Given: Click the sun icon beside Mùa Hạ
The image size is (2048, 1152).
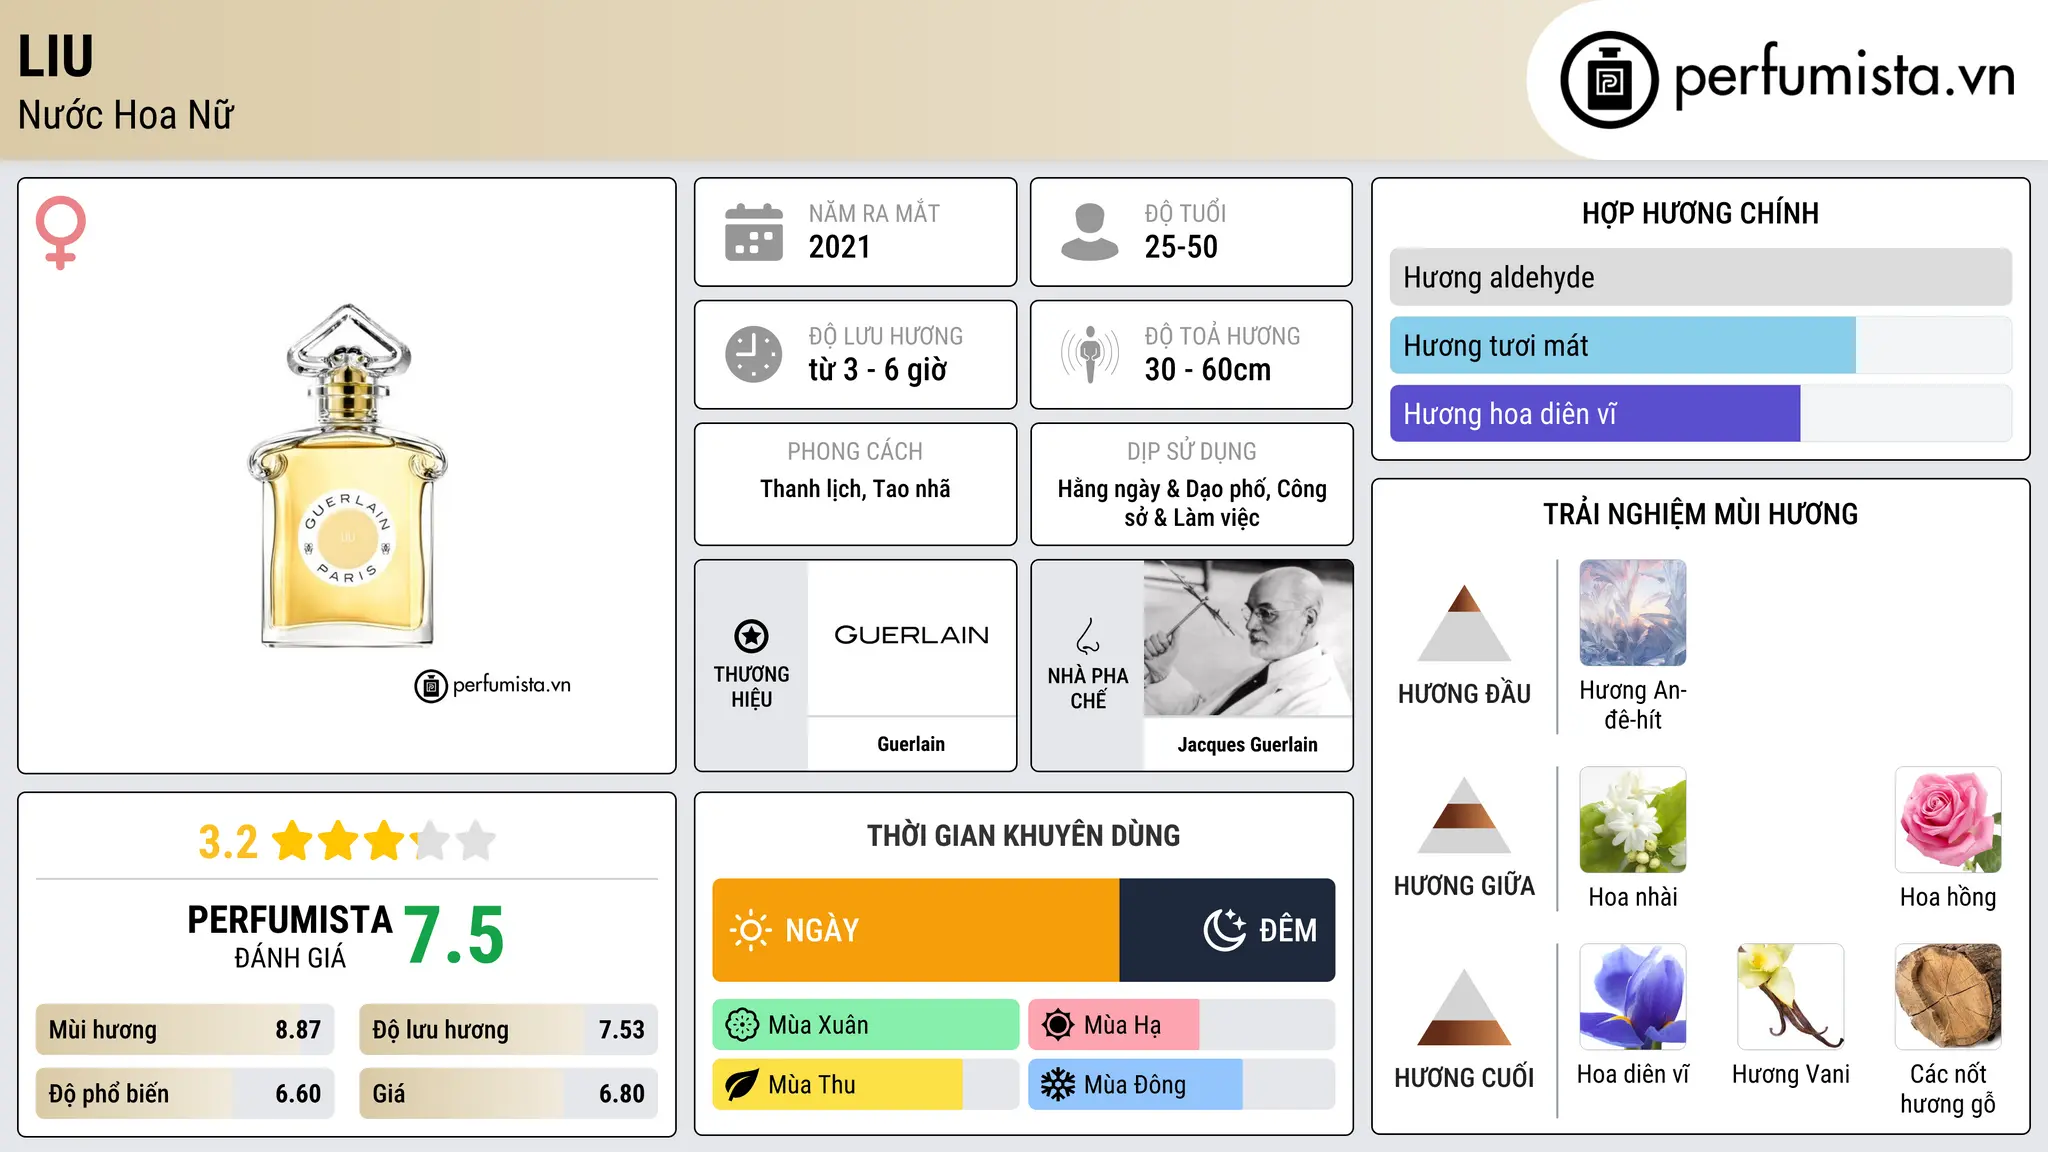Looking at the screenshot, I should click(1058, 1025).
